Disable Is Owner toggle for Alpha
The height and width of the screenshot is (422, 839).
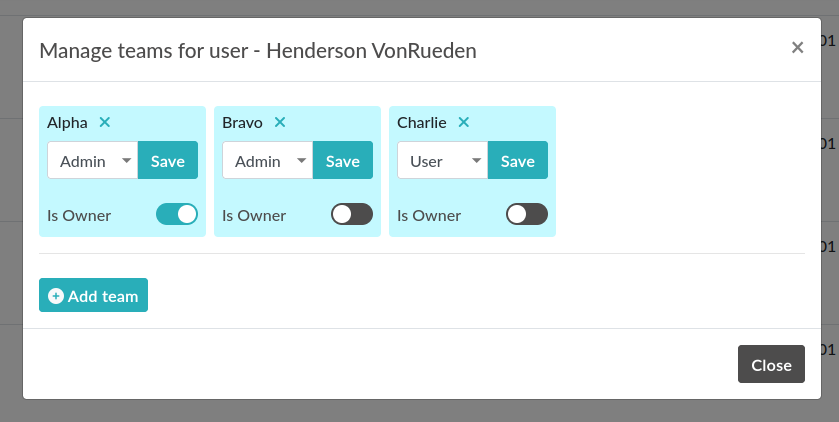click(x=177, y=214)
